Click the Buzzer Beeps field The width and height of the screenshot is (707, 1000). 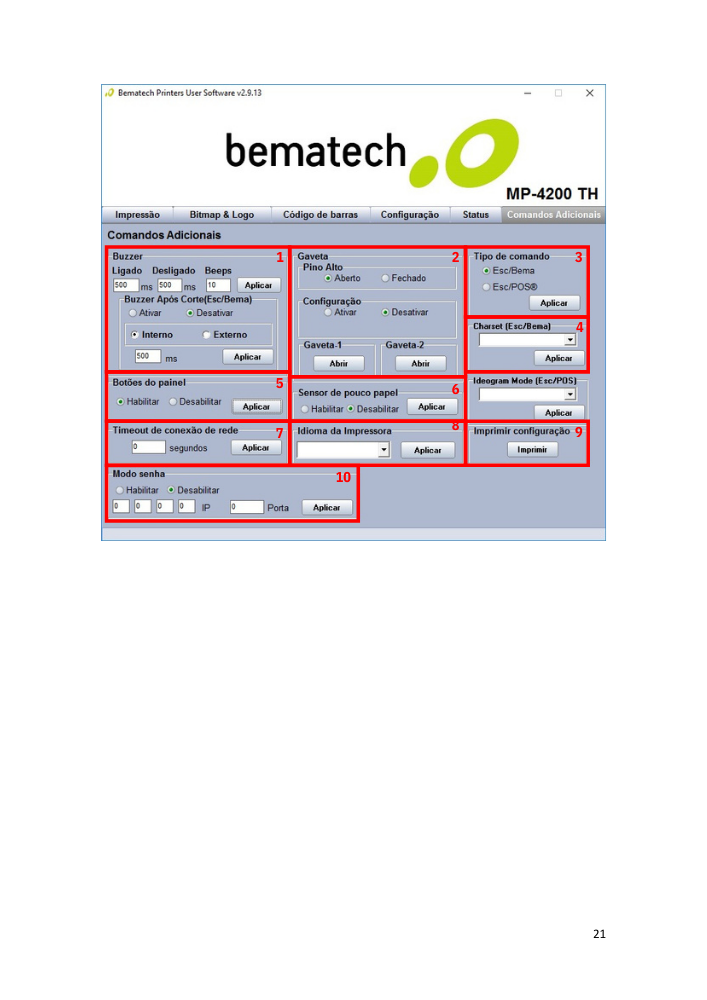(x=218, y=285)
